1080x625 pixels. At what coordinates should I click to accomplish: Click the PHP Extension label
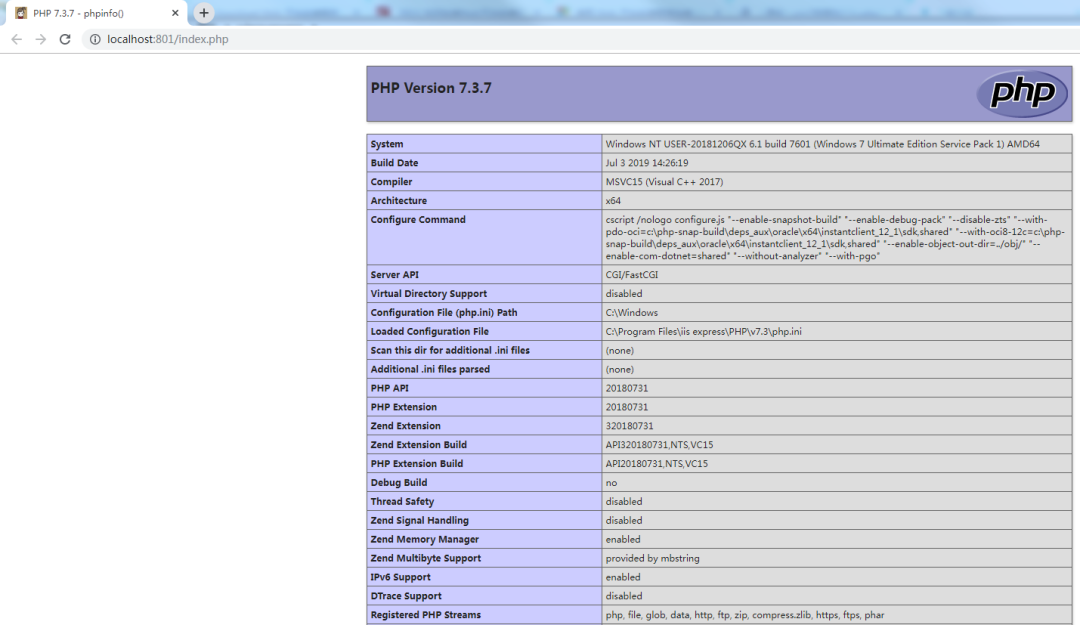click(x=404, y=407)
